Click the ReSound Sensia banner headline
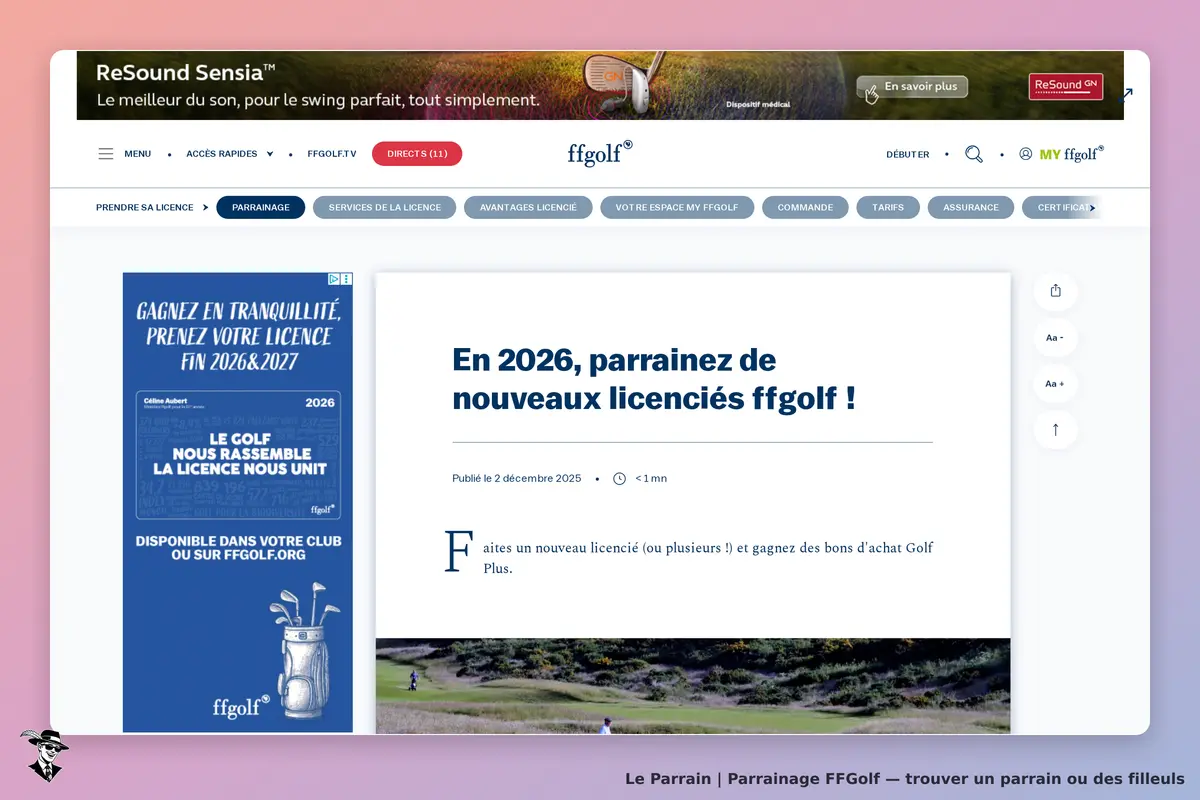The height and width of the screenshot is (800, 1200). 186,73
